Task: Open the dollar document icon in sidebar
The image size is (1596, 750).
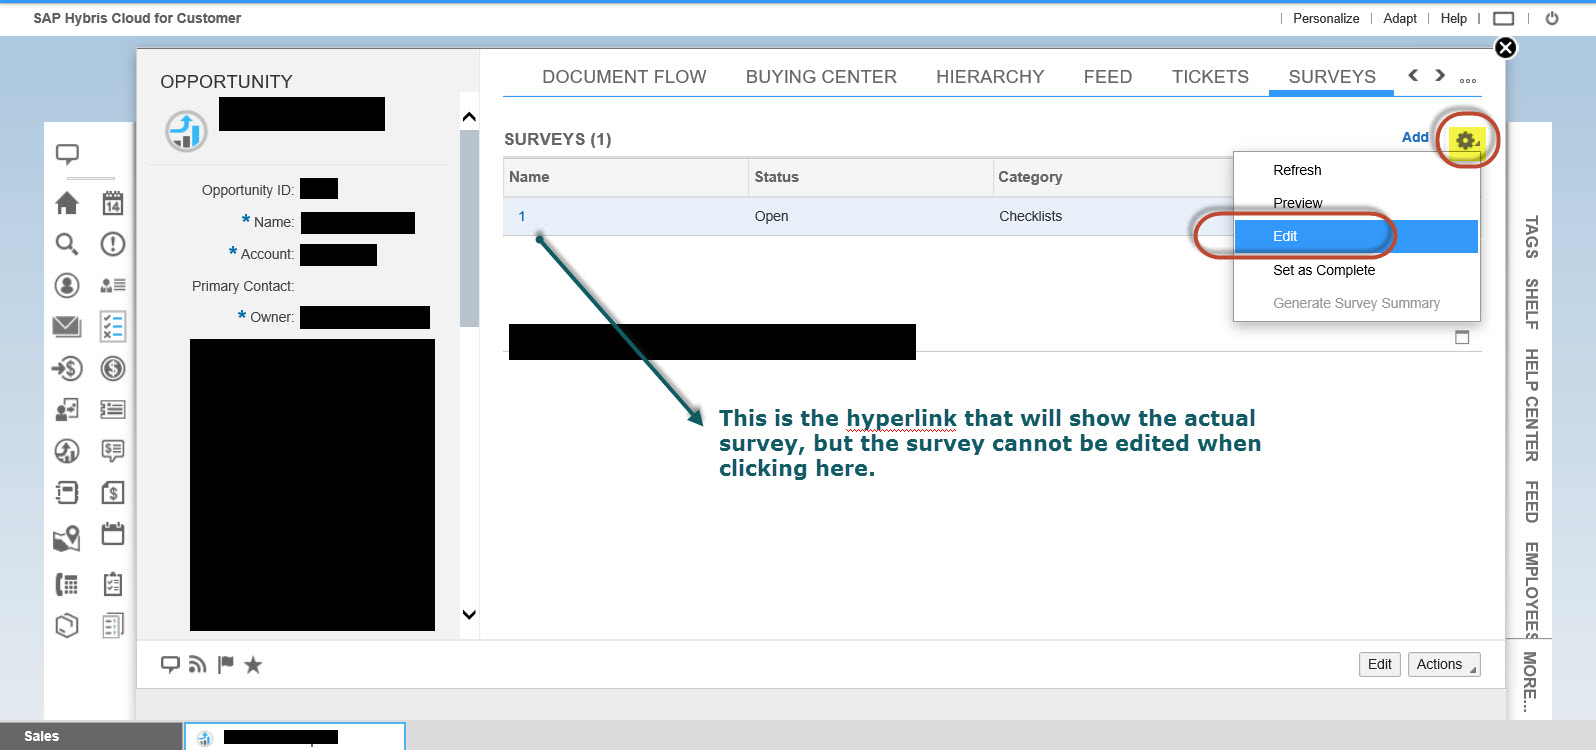Action: (113, 492)
